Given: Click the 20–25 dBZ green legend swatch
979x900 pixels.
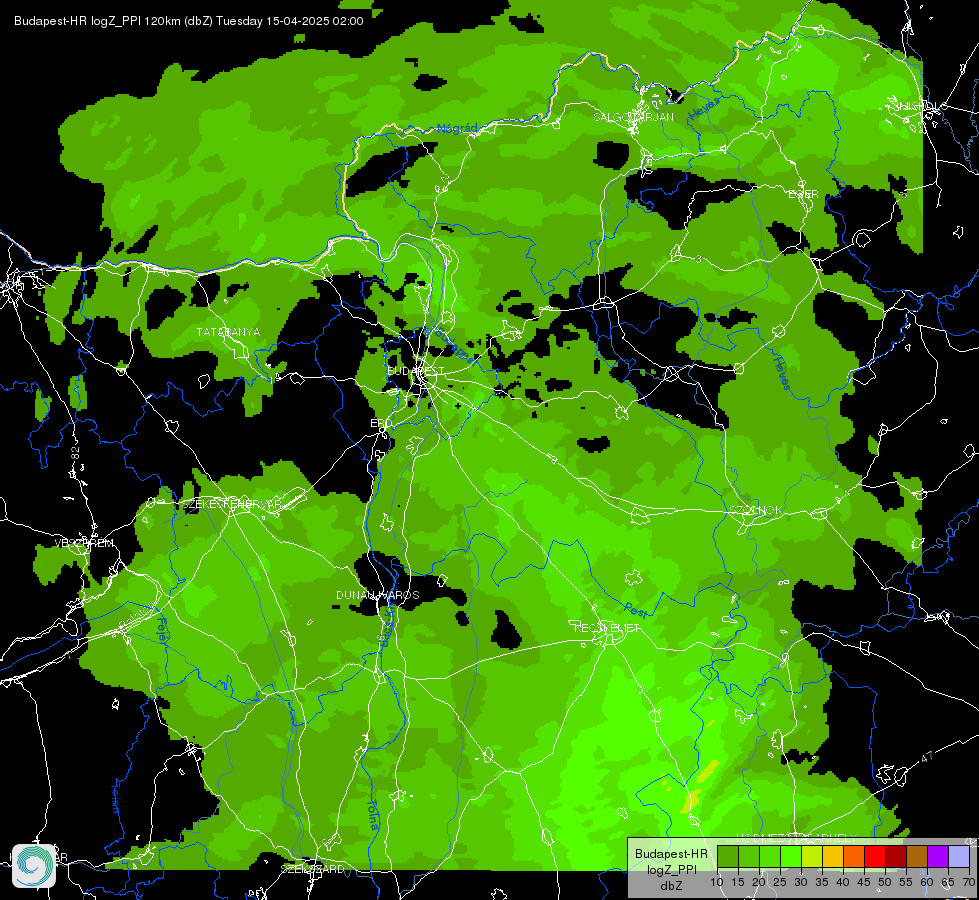Looking at the screenshot, I should 770,857.
